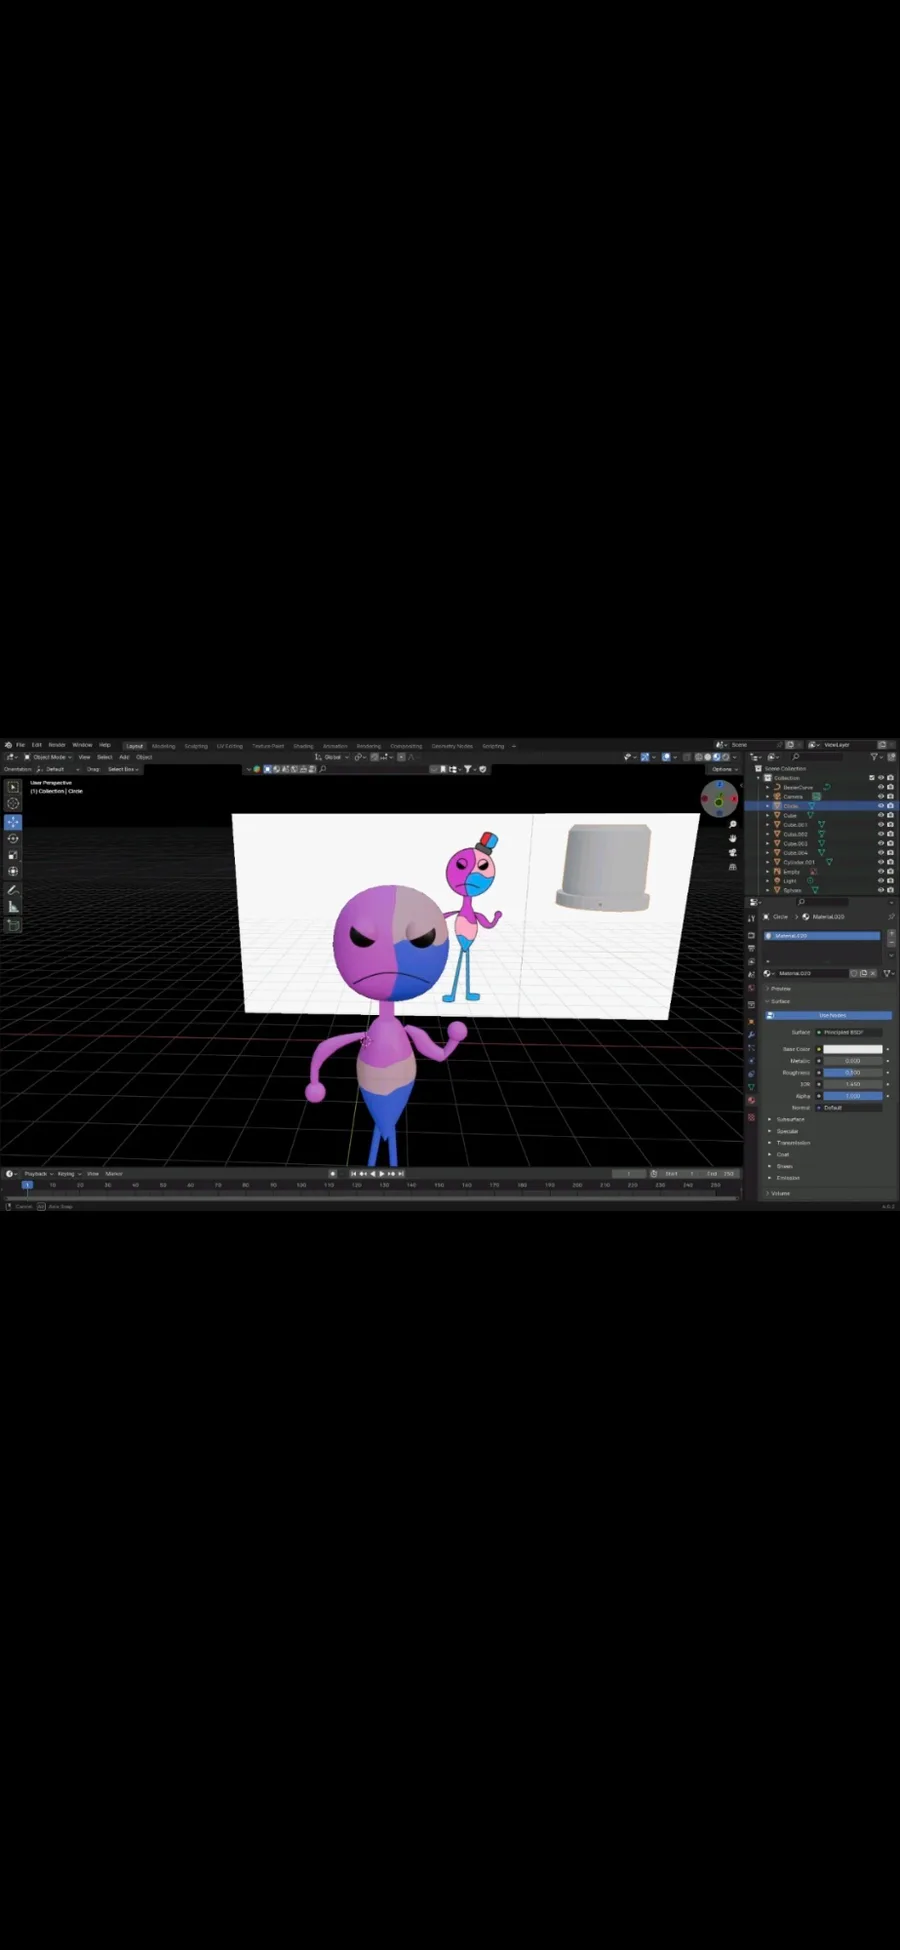
Task: Open the Object Data green triangle tab
Action: pos(751,1087)
